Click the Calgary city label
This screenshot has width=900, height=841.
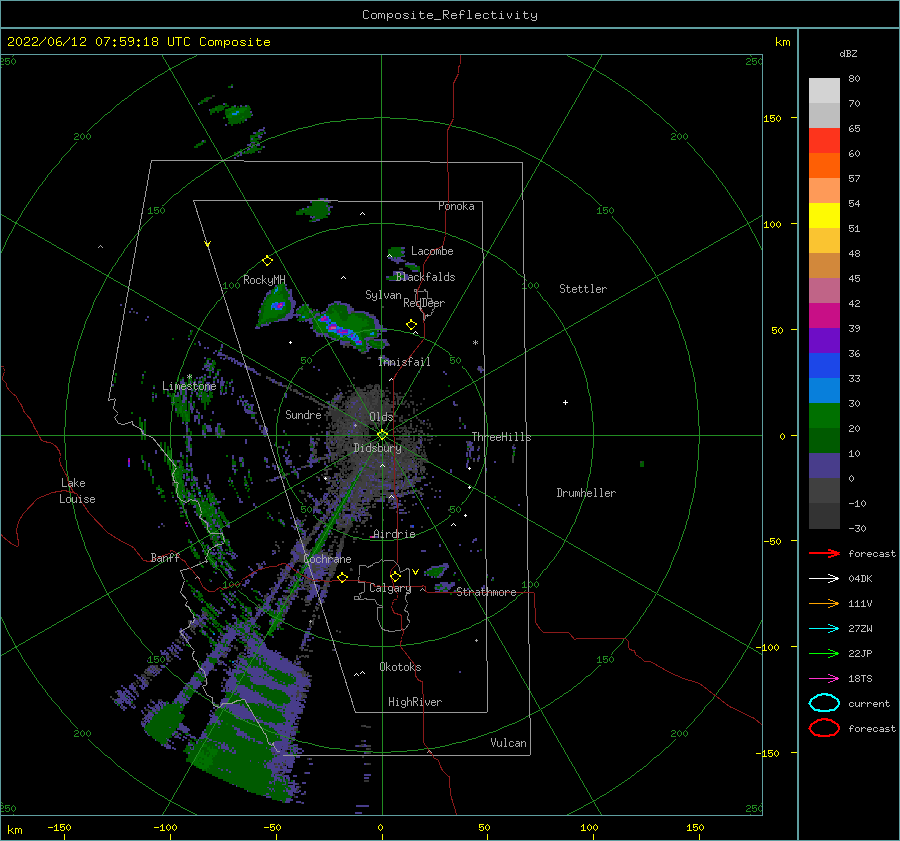[390, 588]
